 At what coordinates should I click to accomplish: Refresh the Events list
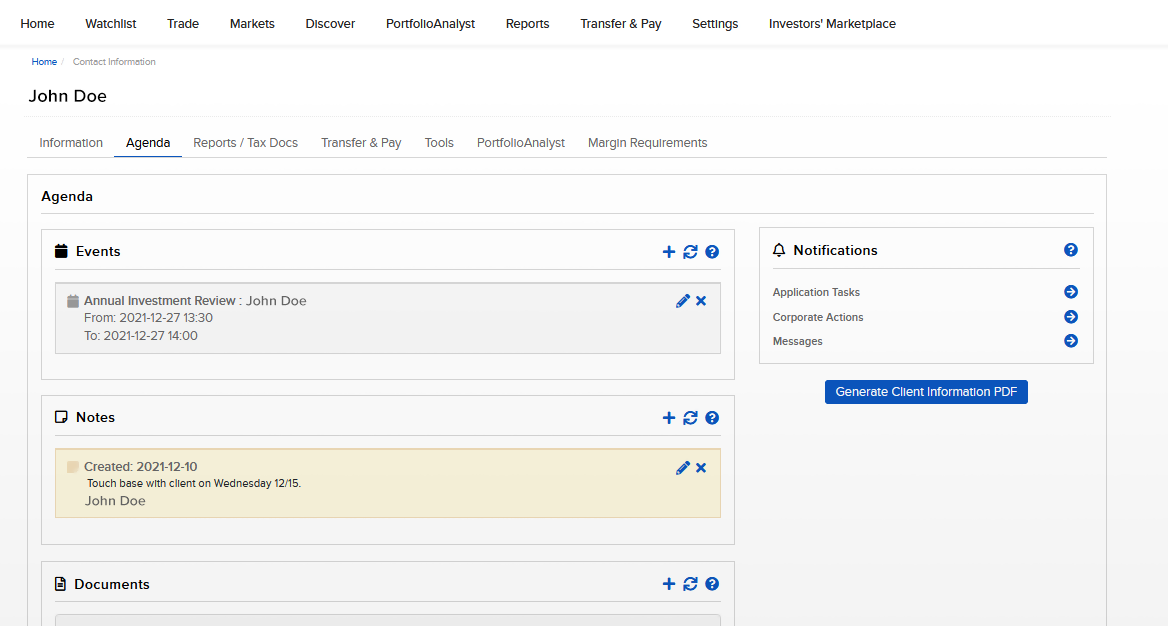(690, 252)
